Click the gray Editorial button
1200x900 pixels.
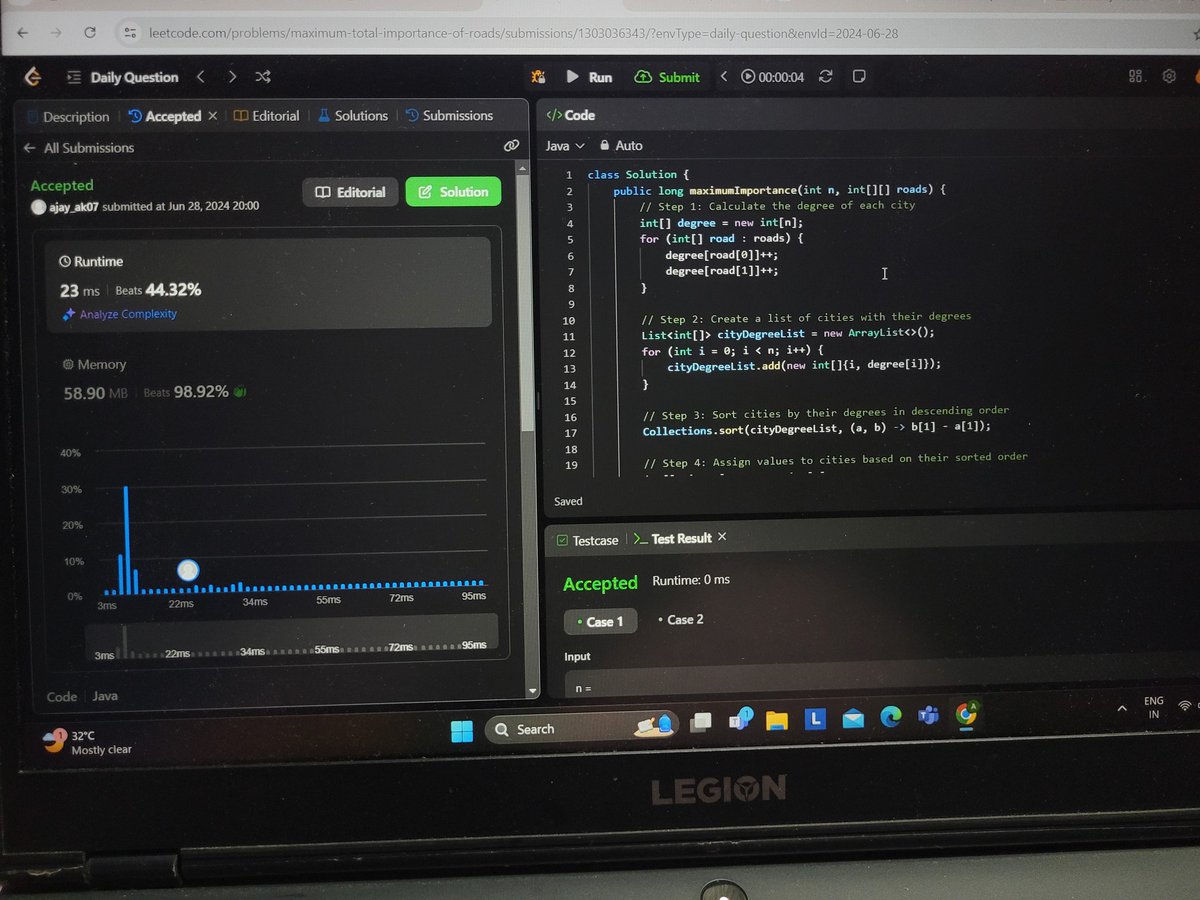pos(350,192)
